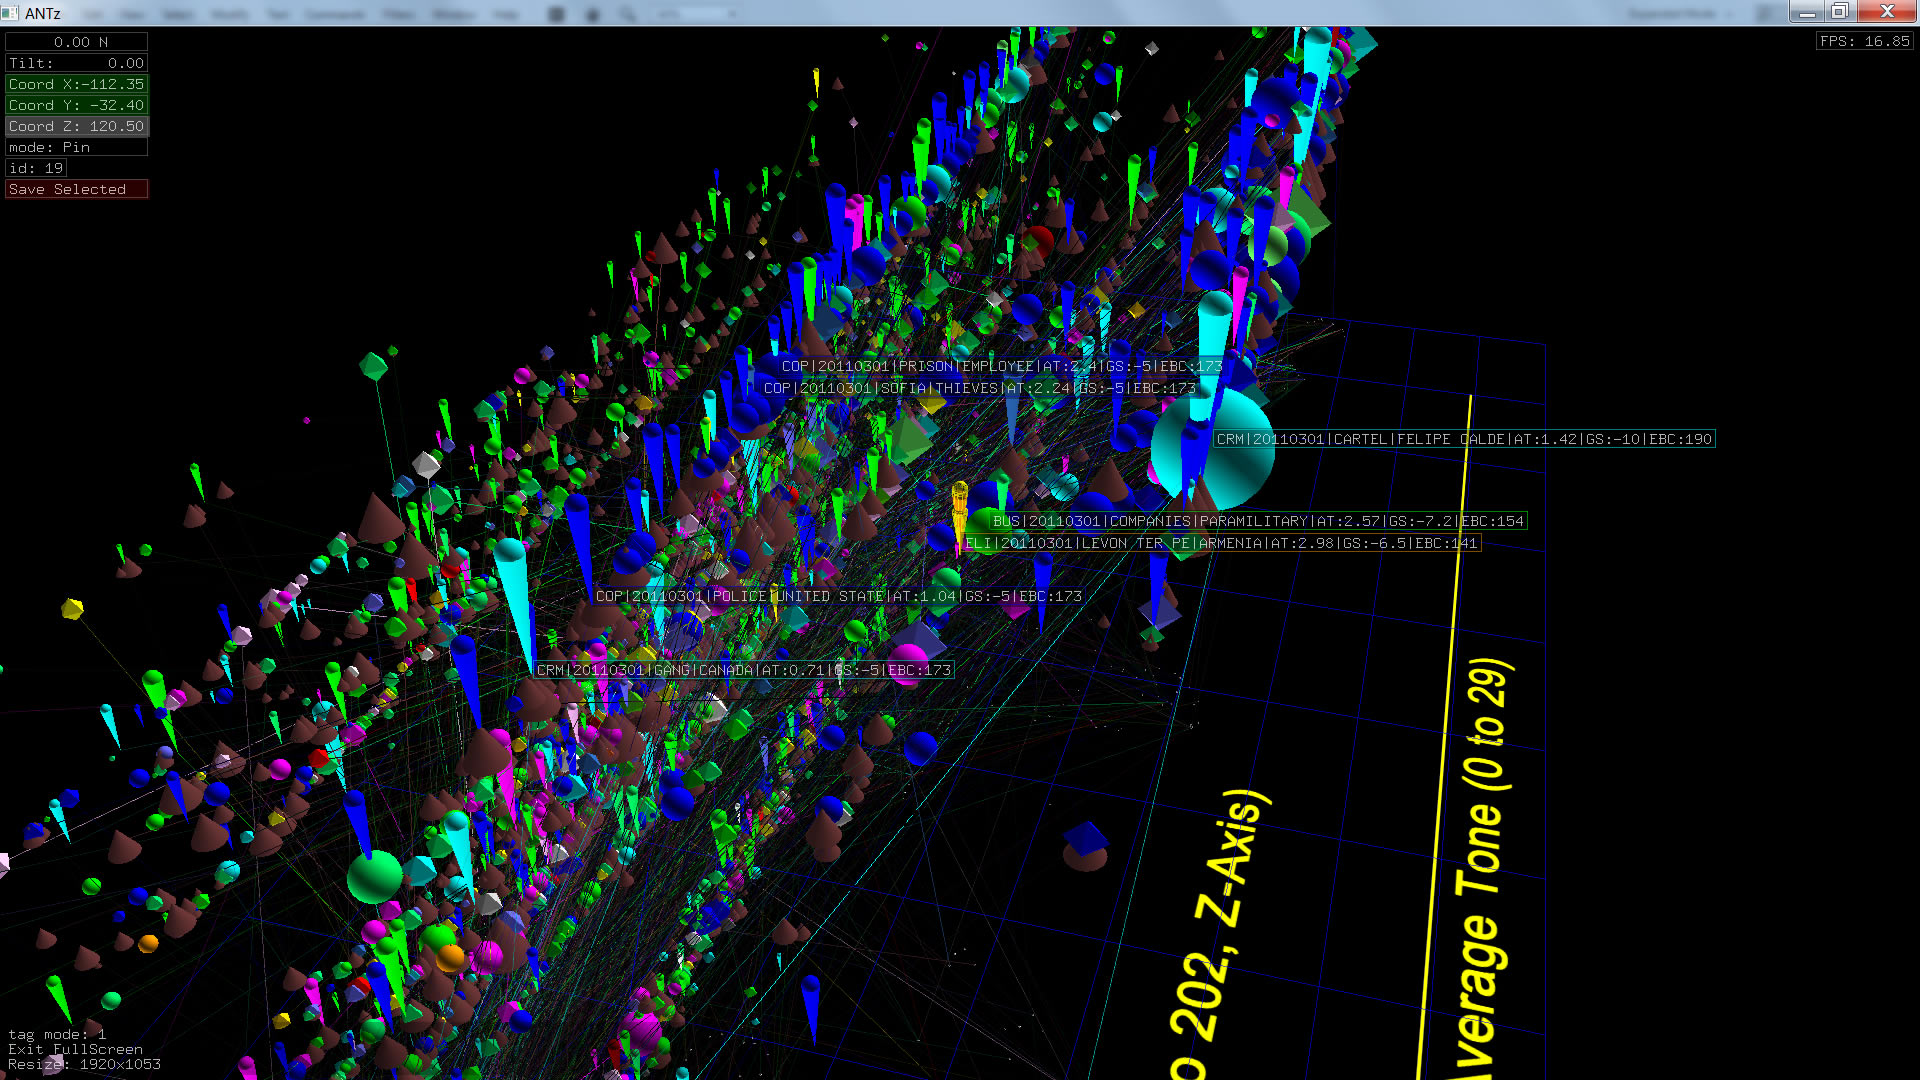This screenshot has height=1080, width=1920.
Task: Click the Coord X value field
Action: coord(76,84)
